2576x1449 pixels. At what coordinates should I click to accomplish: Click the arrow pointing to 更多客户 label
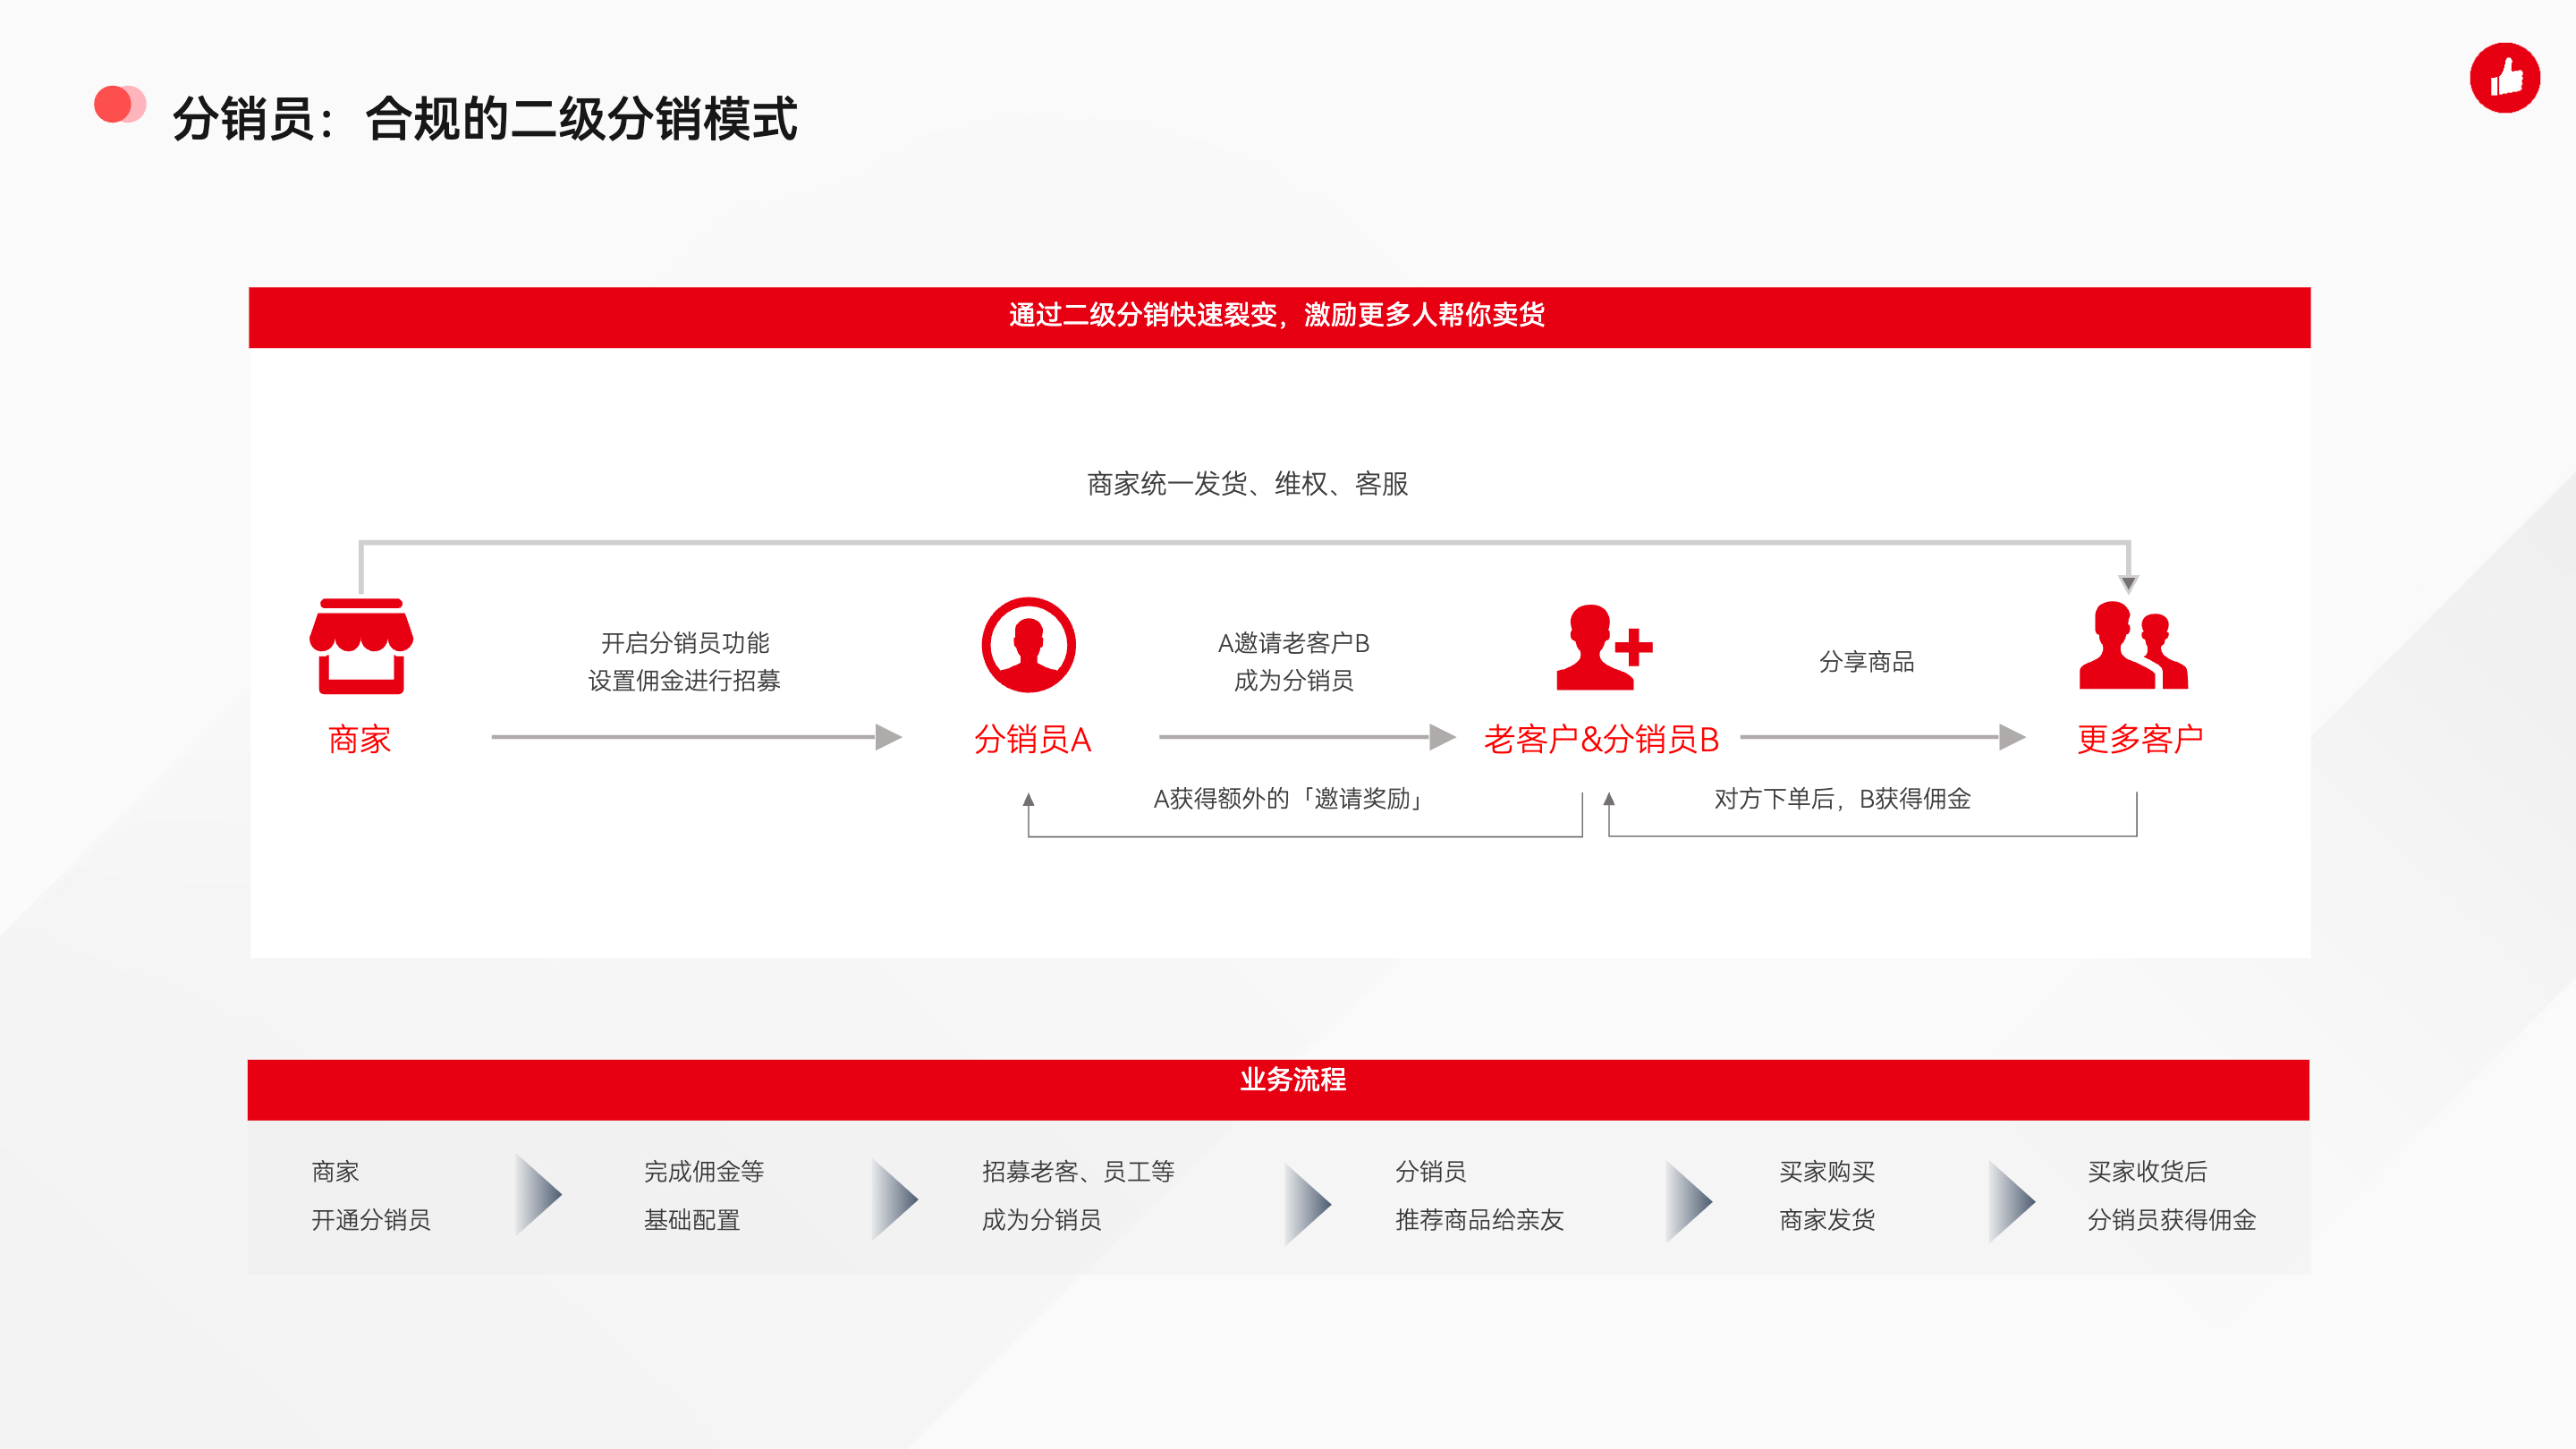click(1882, 737)
